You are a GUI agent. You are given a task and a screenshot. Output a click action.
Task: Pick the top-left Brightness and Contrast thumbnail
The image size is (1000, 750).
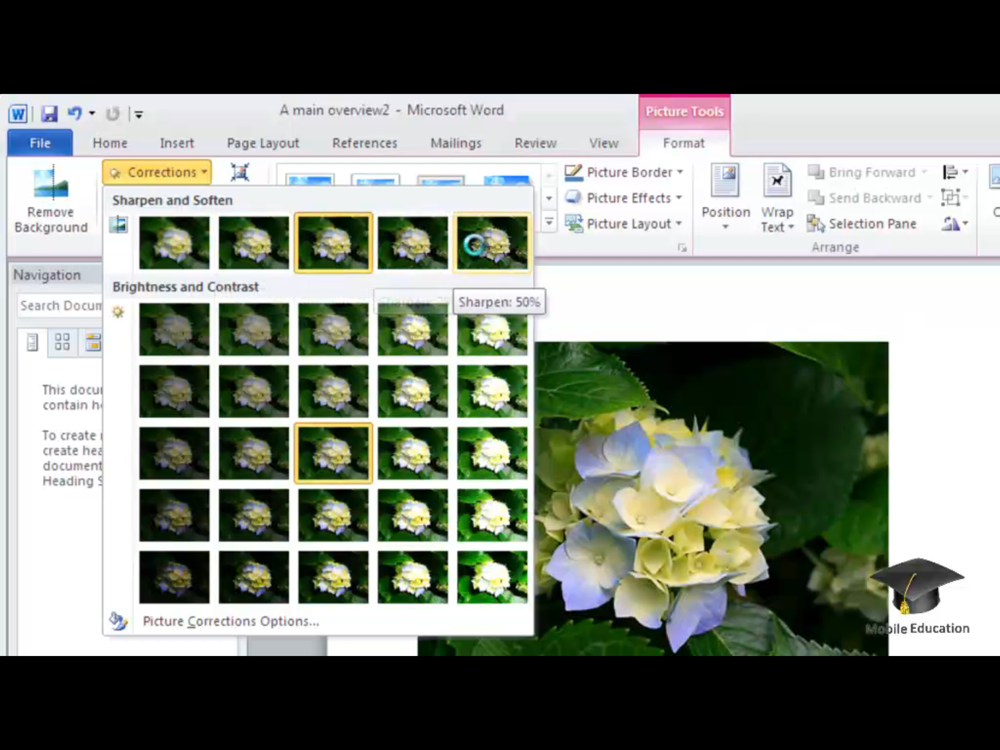coord(174,329)
